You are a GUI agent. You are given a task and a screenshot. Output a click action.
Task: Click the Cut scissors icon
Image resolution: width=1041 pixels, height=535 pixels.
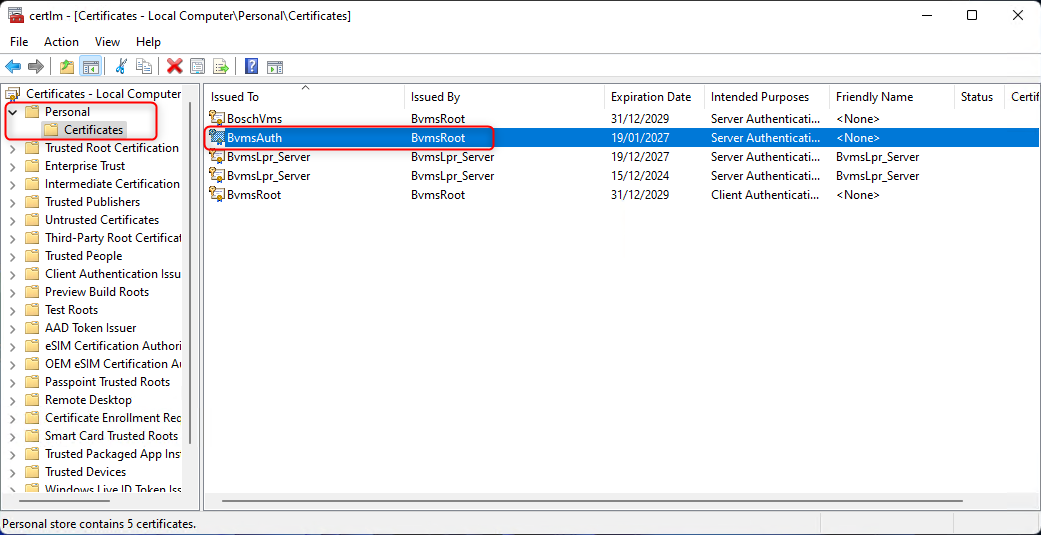click(x=121, y=66)
